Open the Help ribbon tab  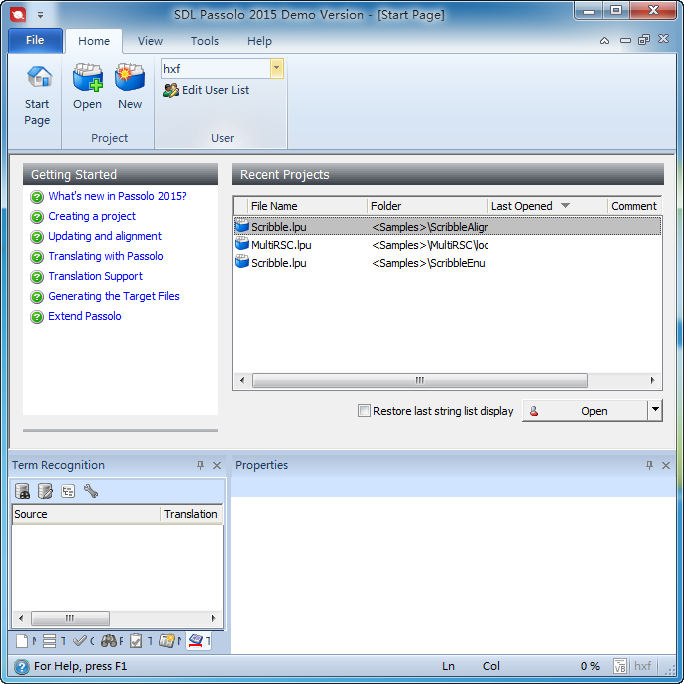tap(259, 41)
